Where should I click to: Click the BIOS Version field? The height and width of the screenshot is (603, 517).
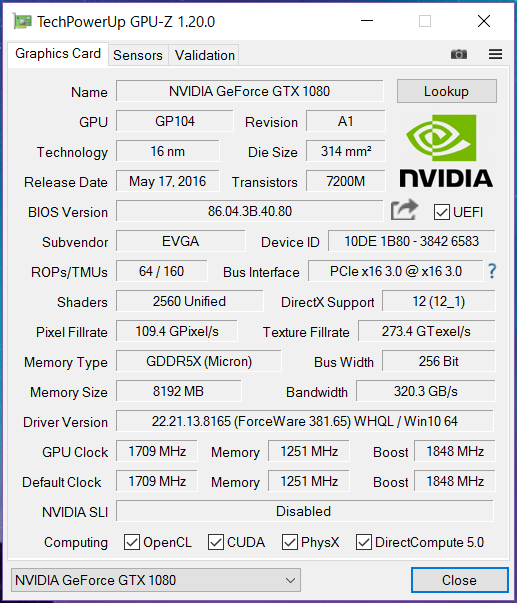[x=250, y=211]
